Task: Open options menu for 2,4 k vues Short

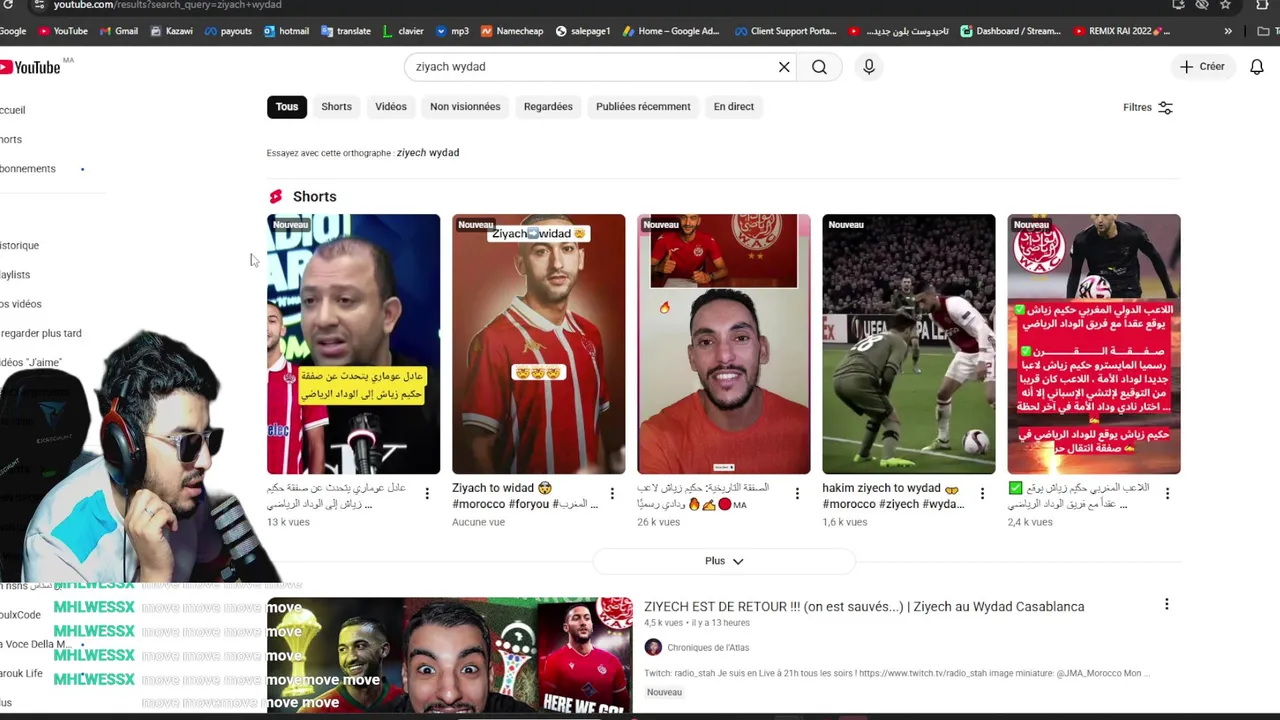Action: tap(1167, 493)
